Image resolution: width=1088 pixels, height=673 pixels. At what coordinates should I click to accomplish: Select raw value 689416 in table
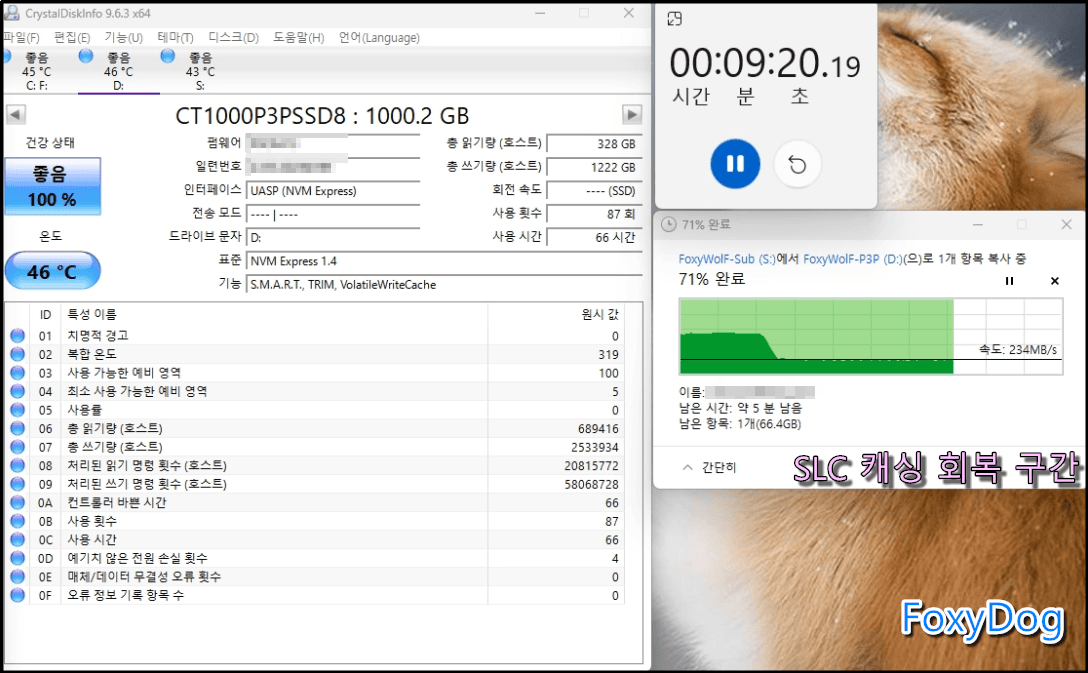coord(597,429)
